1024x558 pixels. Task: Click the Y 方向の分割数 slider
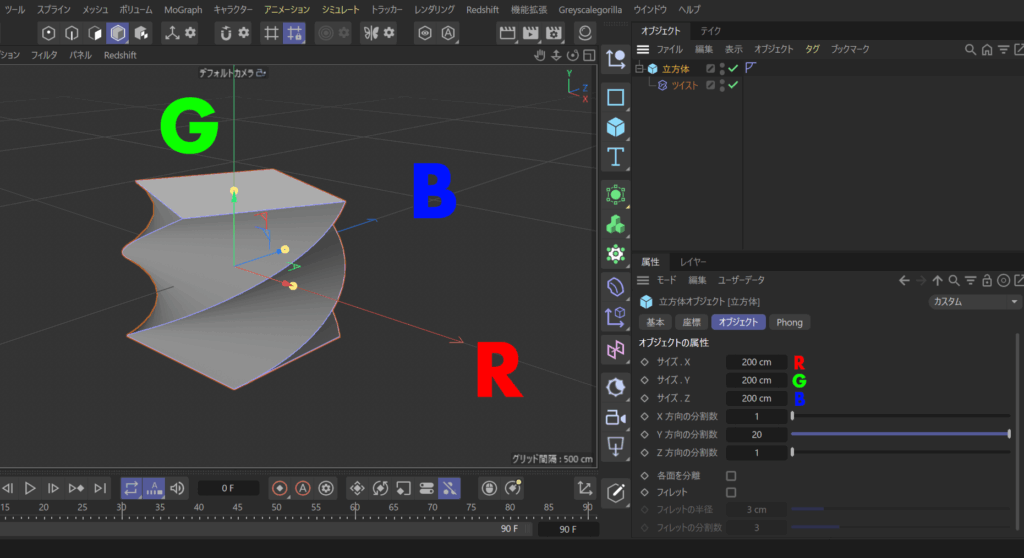(x=900, y=434)
